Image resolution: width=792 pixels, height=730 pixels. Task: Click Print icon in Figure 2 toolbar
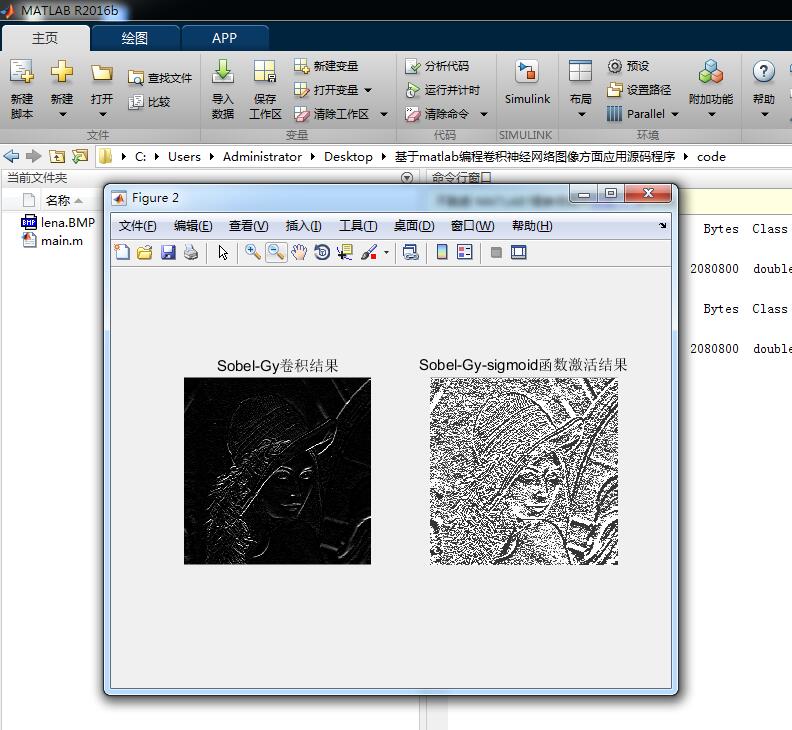coord(191,252)
